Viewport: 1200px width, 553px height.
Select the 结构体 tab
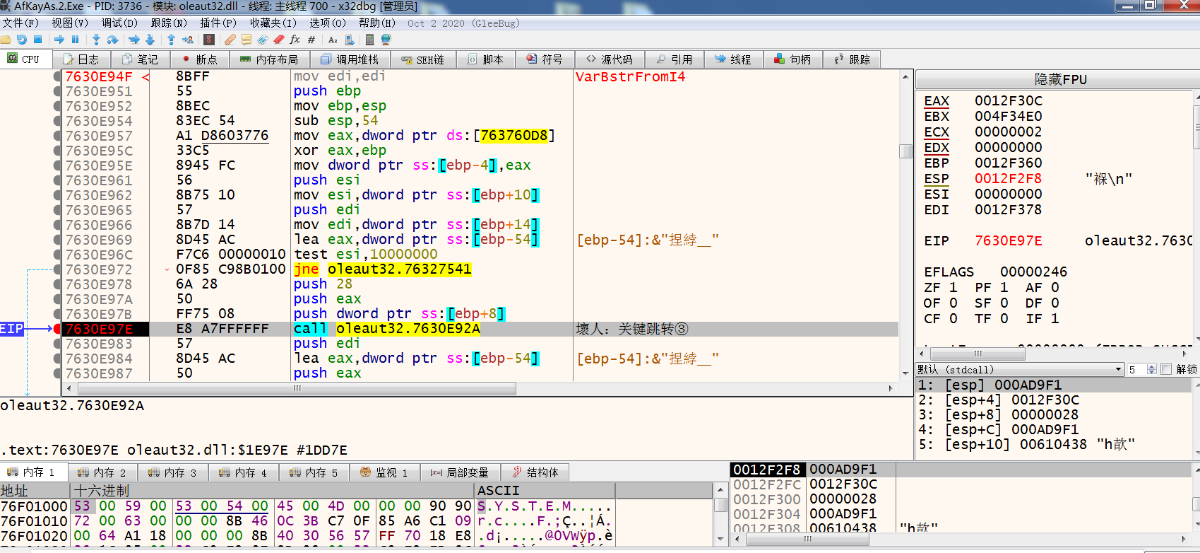pos(534,472)
